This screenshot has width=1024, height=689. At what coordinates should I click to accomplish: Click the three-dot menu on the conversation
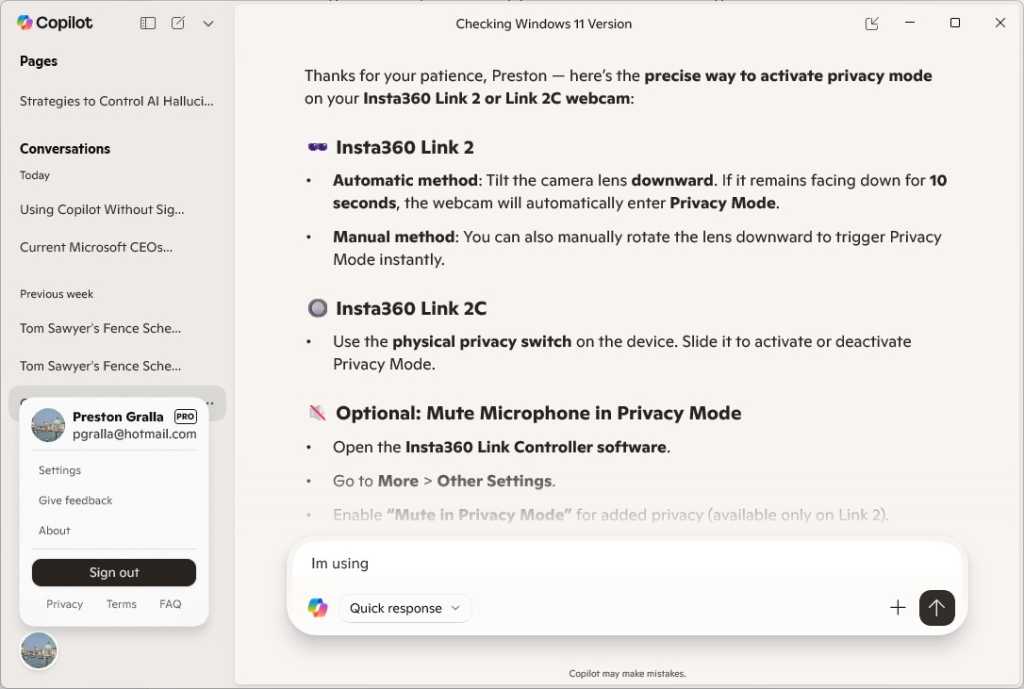209,401
